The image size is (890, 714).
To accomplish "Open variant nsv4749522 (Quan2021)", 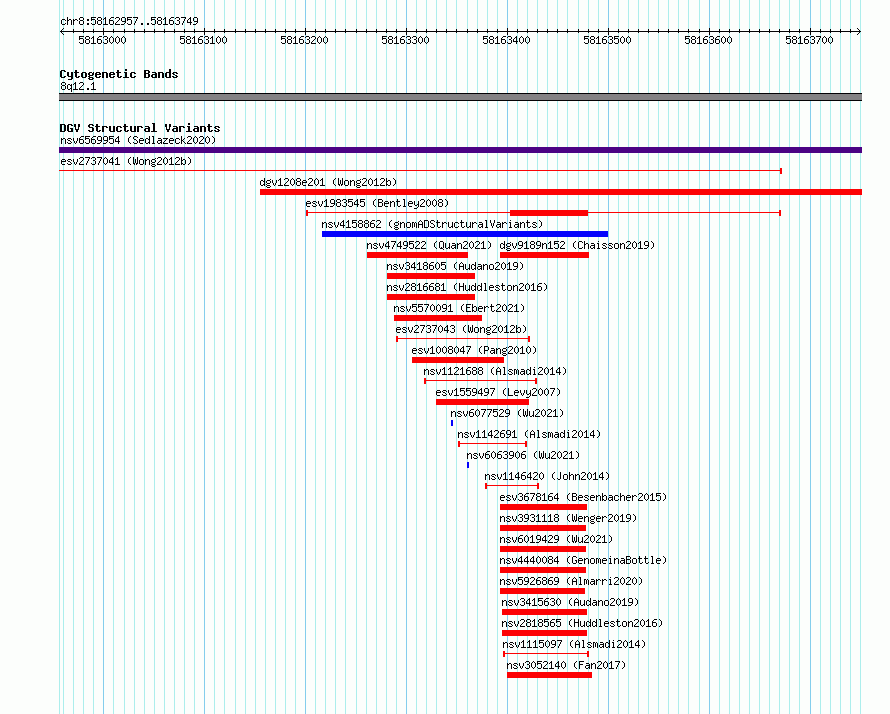I will [429, 245].
